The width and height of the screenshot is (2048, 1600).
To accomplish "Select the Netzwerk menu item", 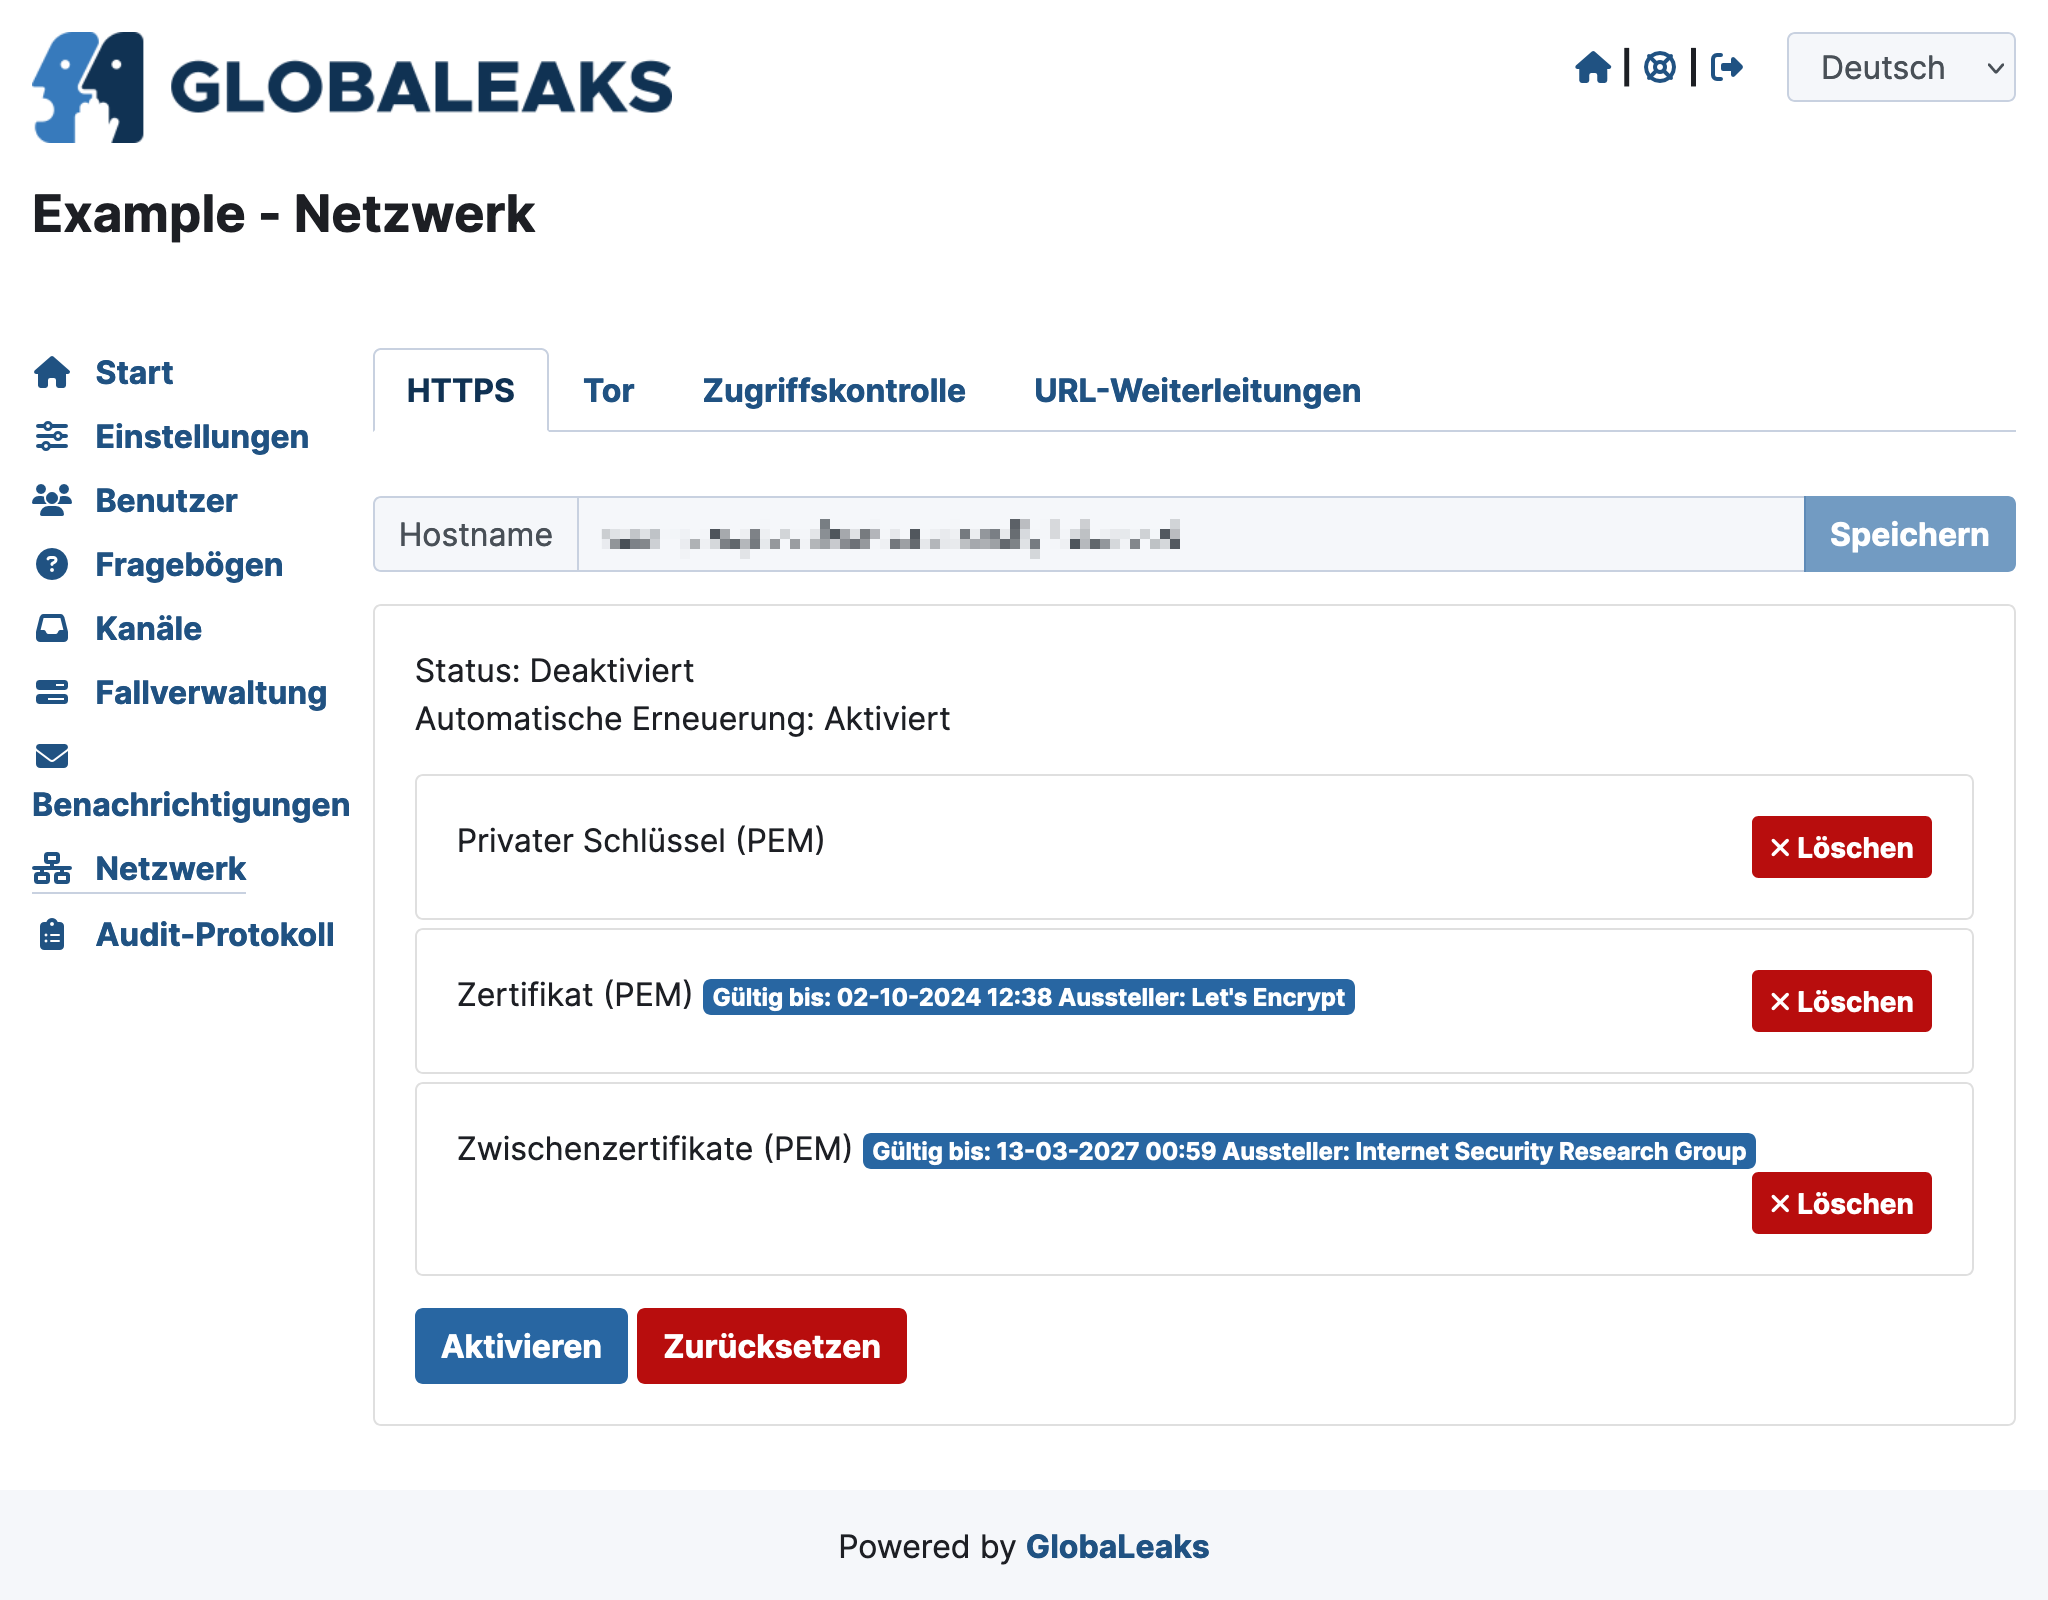I will pos(170,867).
